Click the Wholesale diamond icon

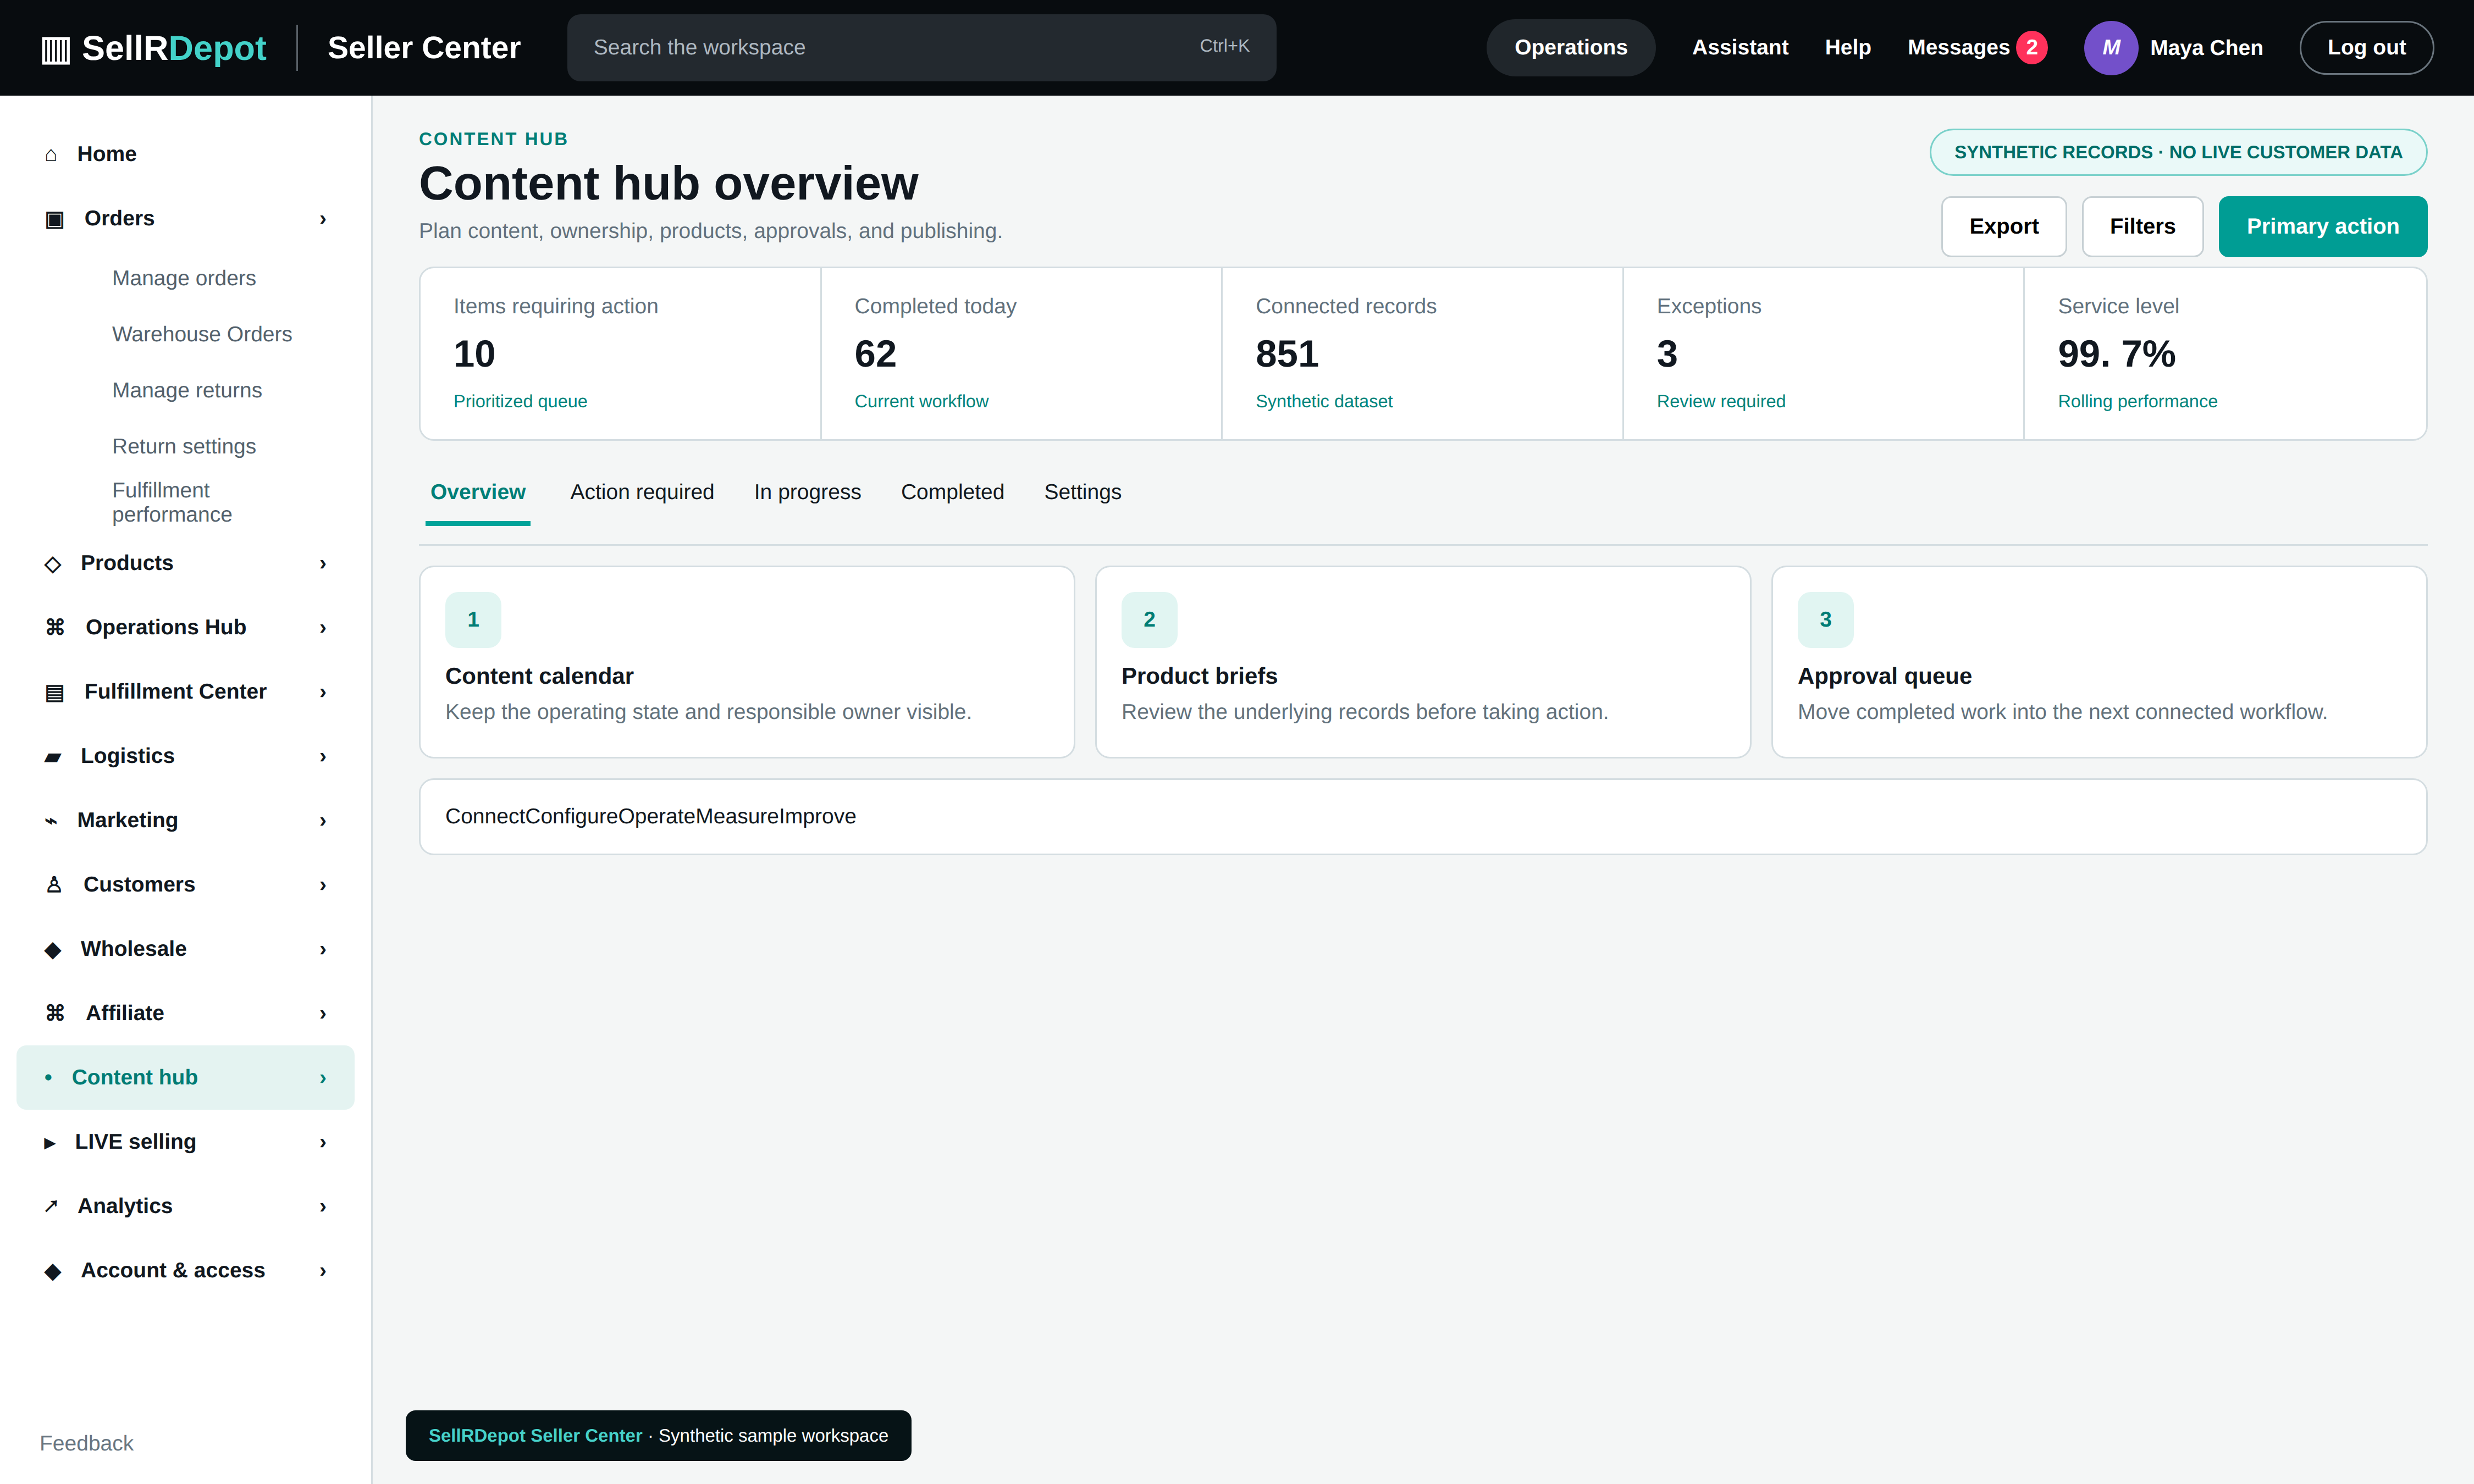click(53, 949)
